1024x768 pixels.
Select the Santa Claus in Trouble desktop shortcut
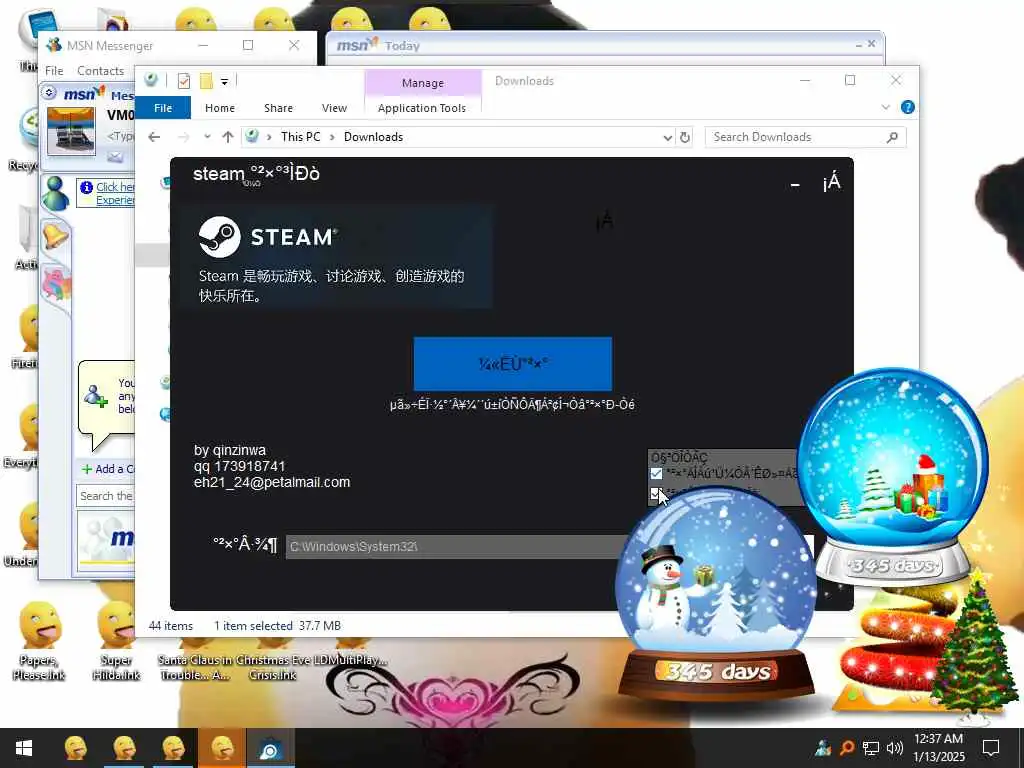194,660
